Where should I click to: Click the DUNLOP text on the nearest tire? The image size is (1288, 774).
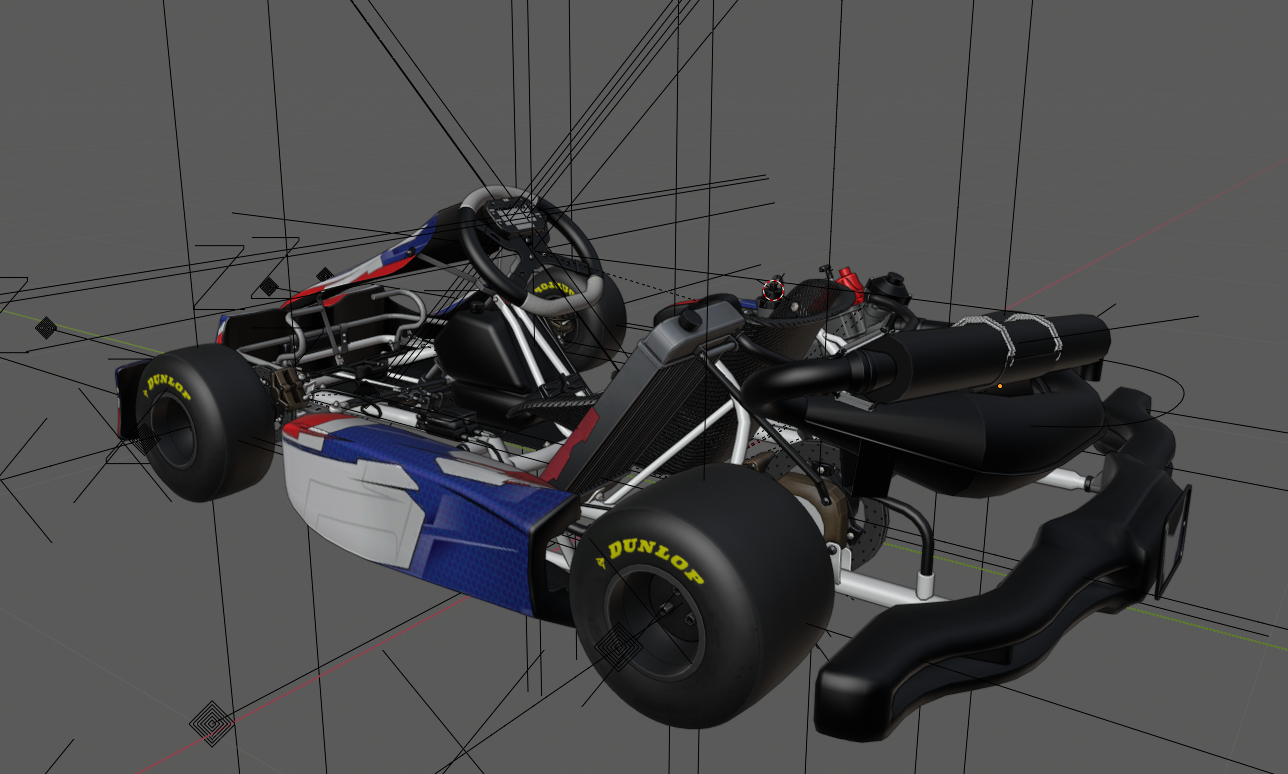pyautogui.click(x=655, y=560)
